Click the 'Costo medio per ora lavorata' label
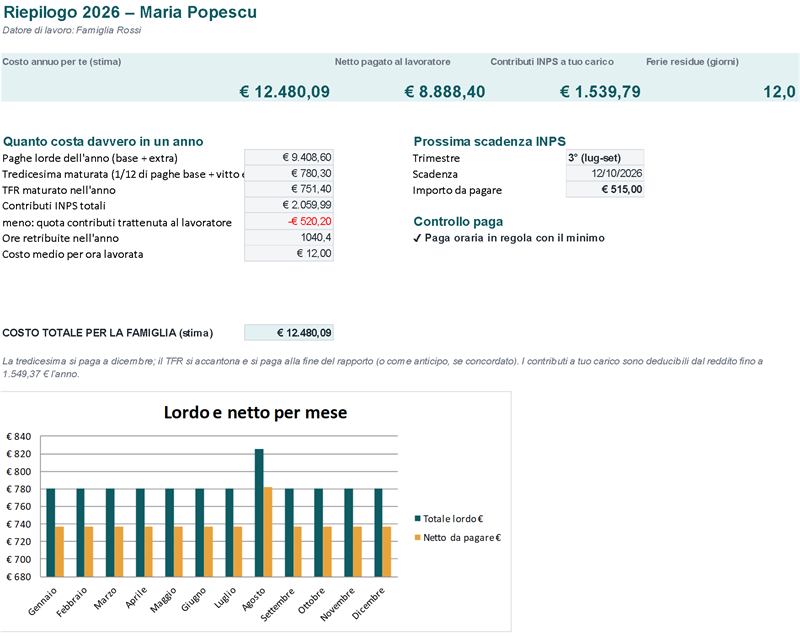Viewport: 800px width, 636px height. point(72,254)
